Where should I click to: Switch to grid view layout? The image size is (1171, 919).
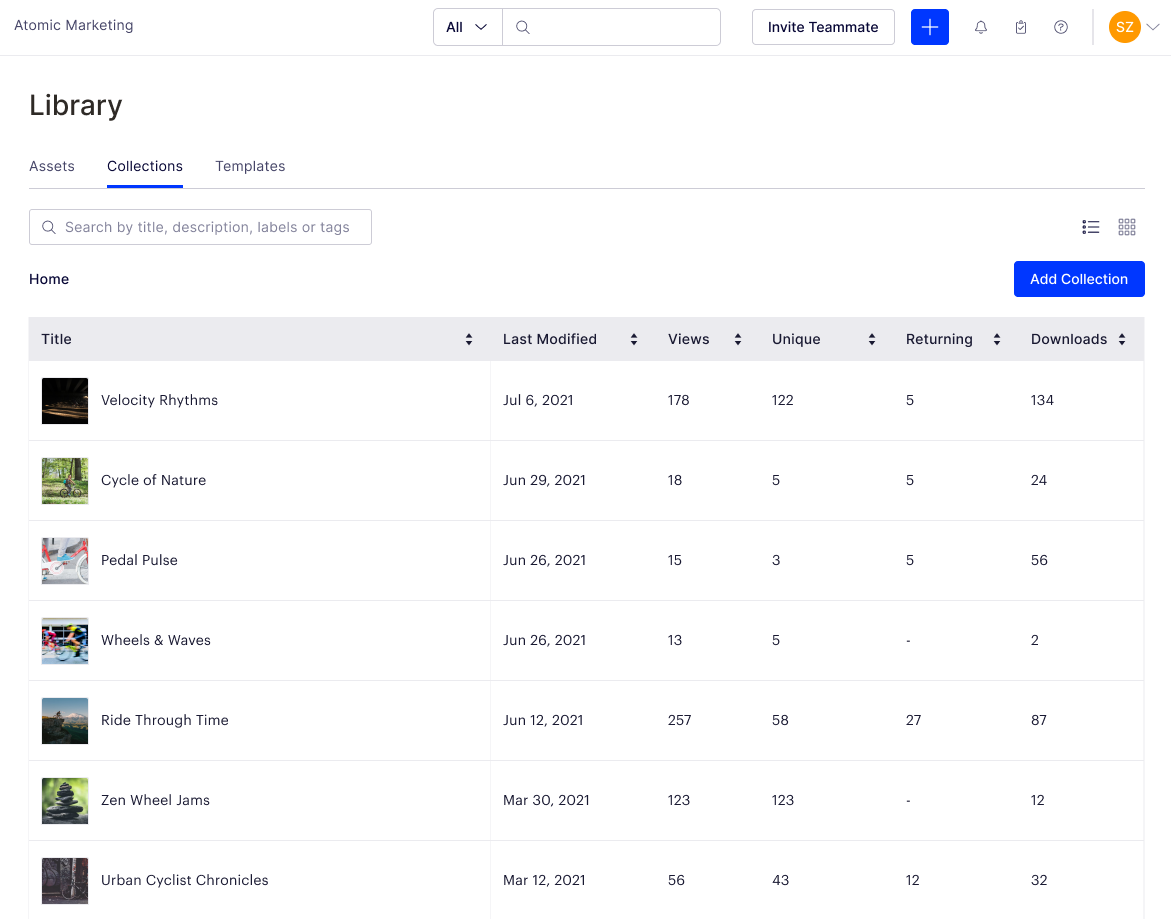point(1127,227)
